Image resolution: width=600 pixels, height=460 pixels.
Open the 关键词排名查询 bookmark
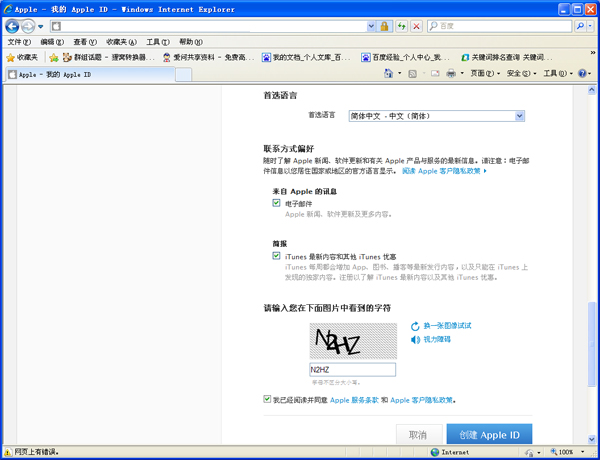507,57
